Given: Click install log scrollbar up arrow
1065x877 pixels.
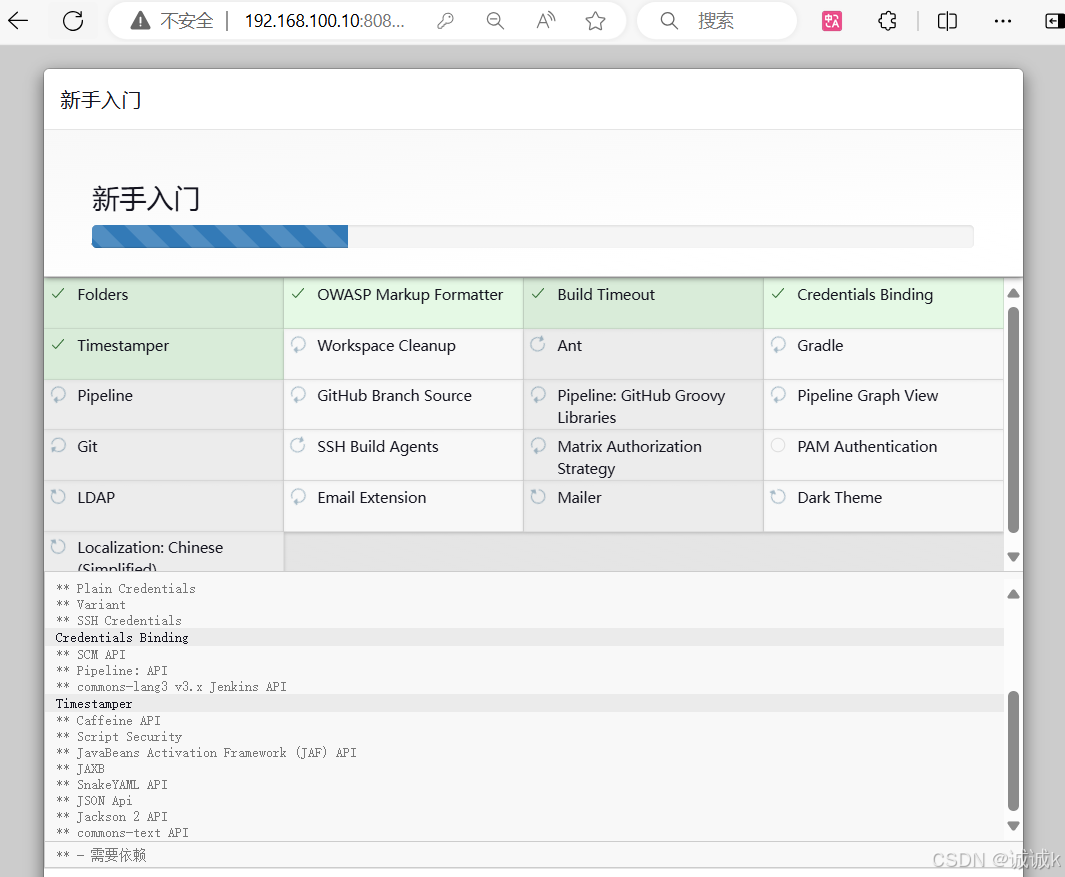Looking at the screenshot, I should pyautogui.click(x=1013, y=594).
